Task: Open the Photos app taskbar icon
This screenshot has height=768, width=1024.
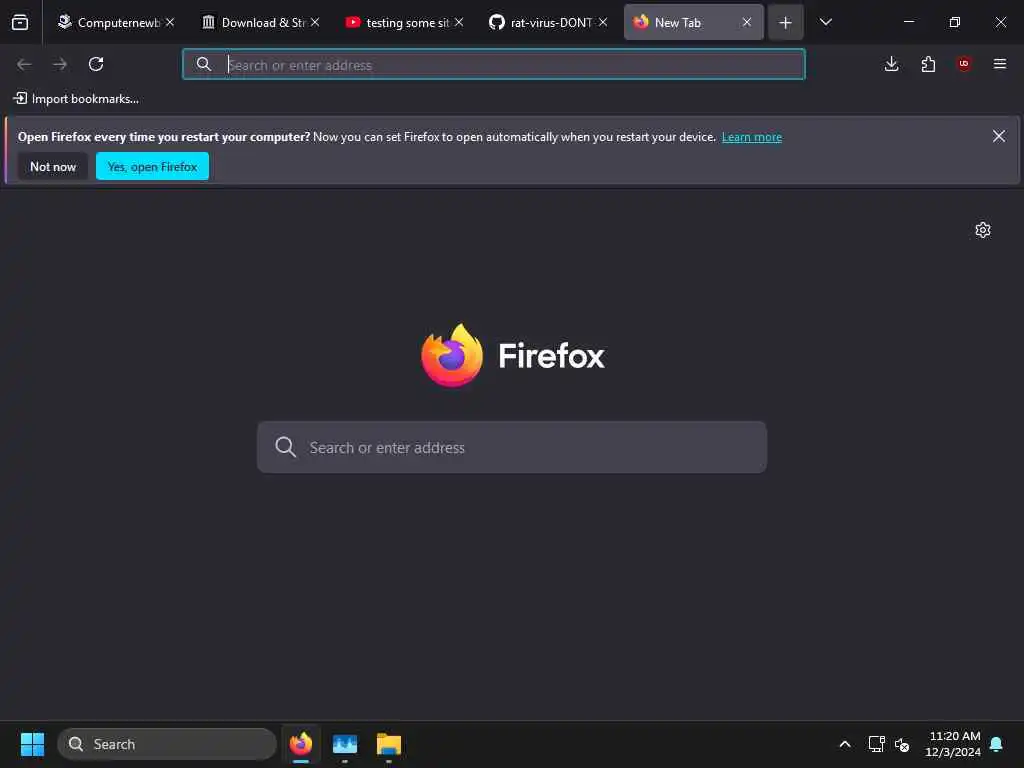Action: [x=345, y=744]
